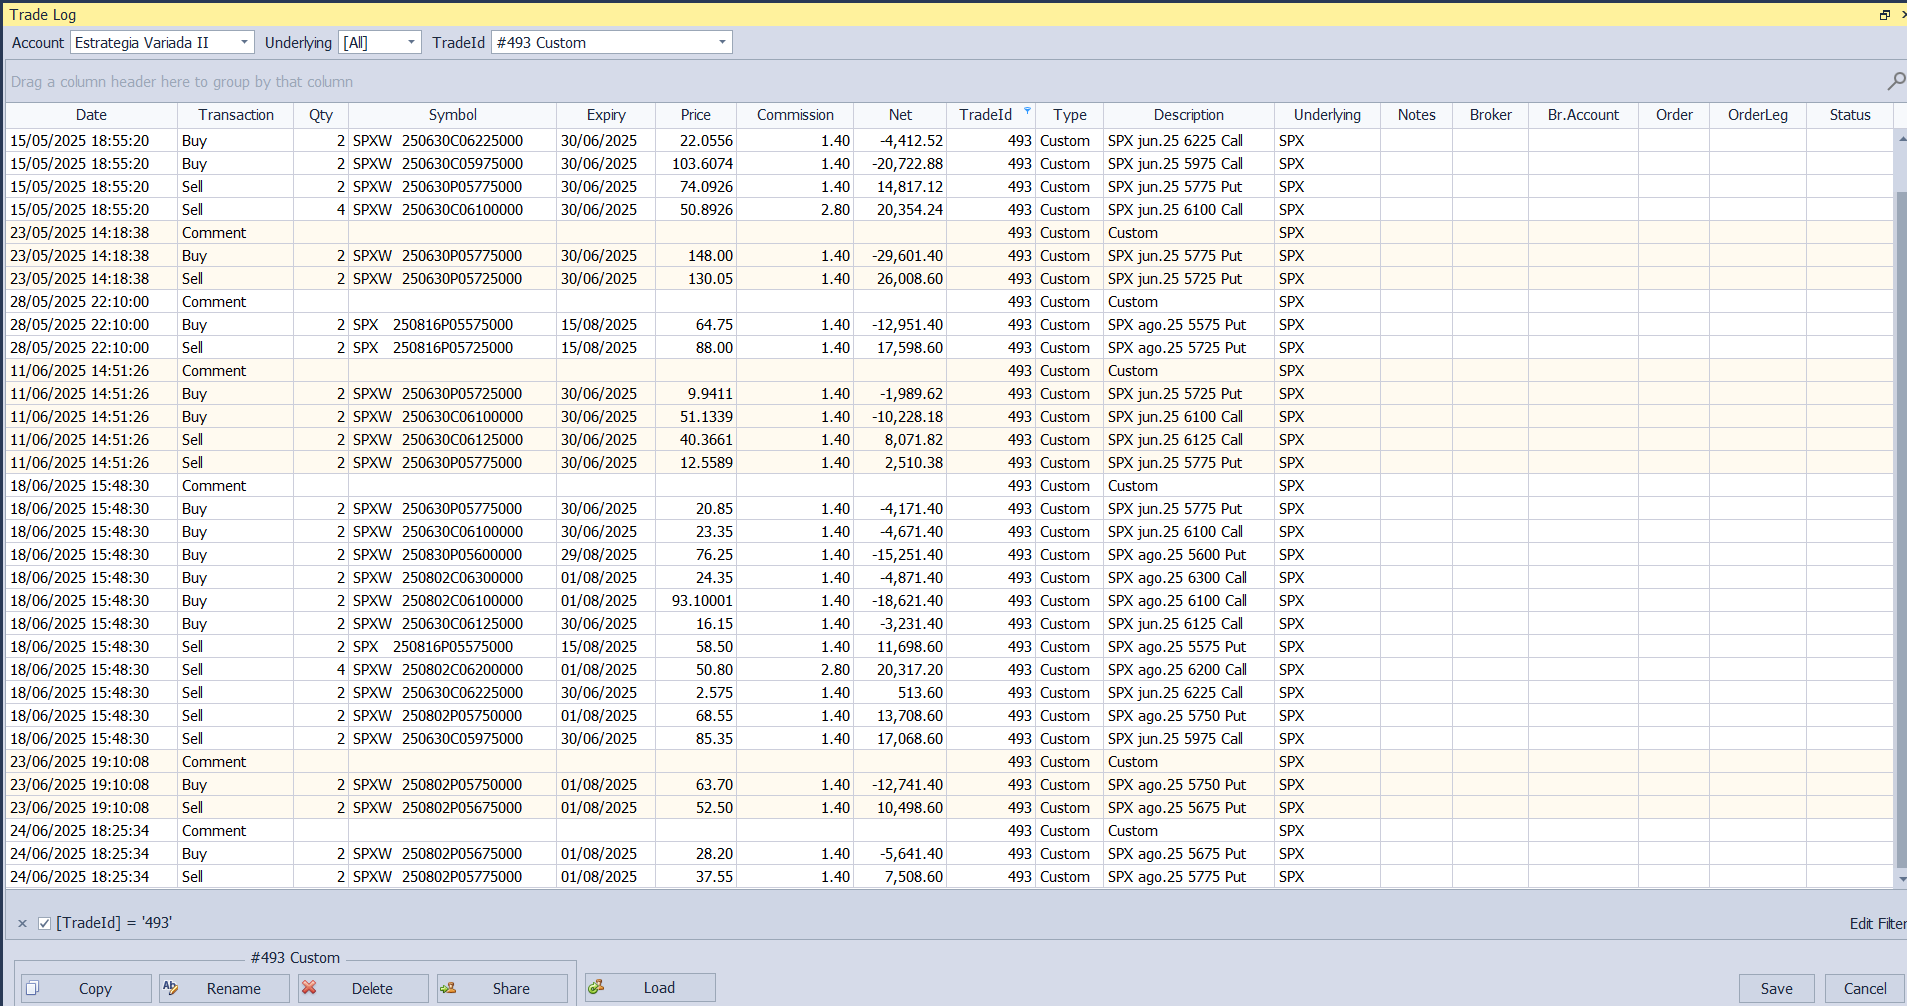Sort by the Price column header
This screenshot has width=1907, height=1006.
[696, 115]
